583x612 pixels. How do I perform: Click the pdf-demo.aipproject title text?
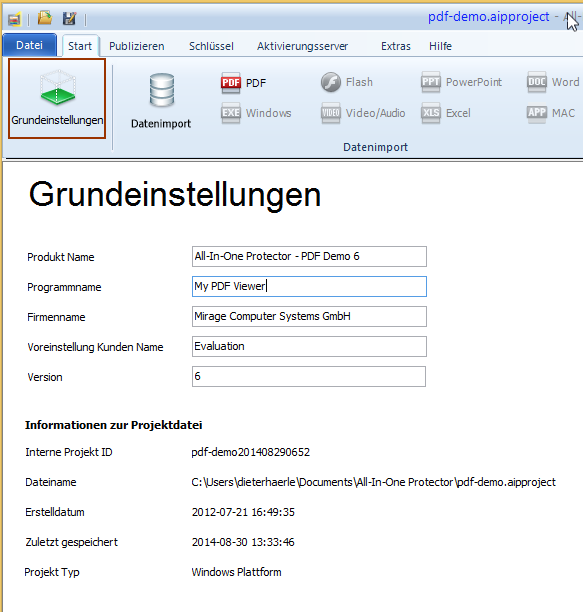(x=489, y=17)
